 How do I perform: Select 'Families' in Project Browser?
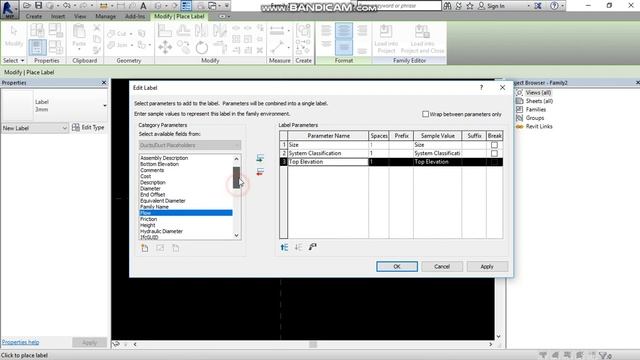pyautogui.click(x=536, y=109)
